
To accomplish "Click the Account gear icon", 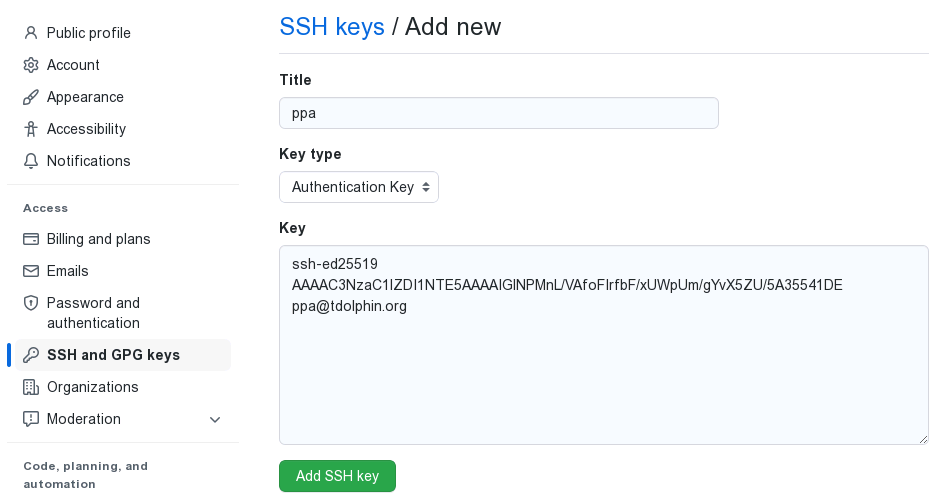I will coord(30,65).
